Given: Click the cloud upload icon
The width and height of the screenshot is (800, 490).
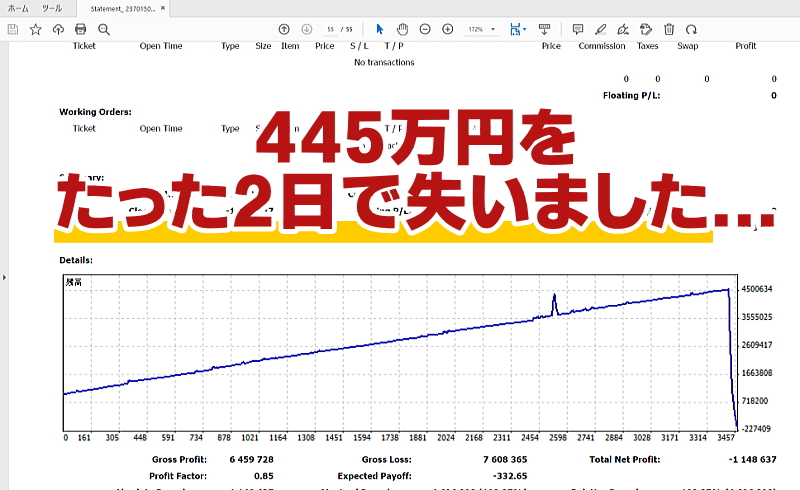Looking at the screenshot, I should pyautogui.click(x=58, y=29).
